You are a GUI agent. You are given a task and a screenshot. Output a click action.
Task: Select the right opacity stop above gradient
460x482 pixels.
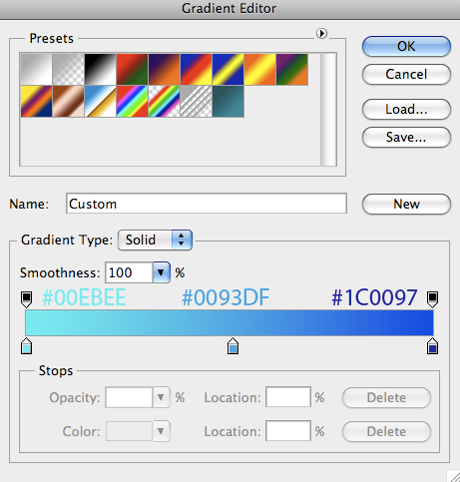(x=433, y=299)
